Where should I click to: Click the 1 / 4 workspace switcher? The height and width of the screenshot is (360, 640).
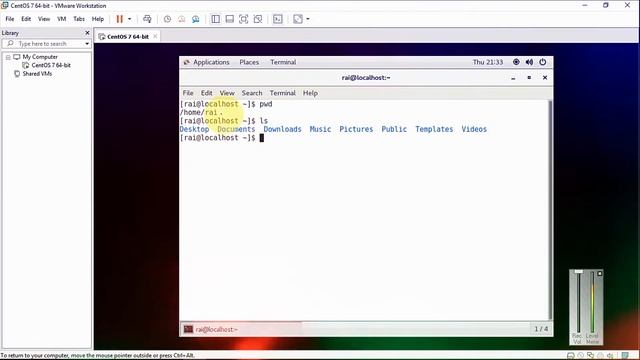pos(541,329)
